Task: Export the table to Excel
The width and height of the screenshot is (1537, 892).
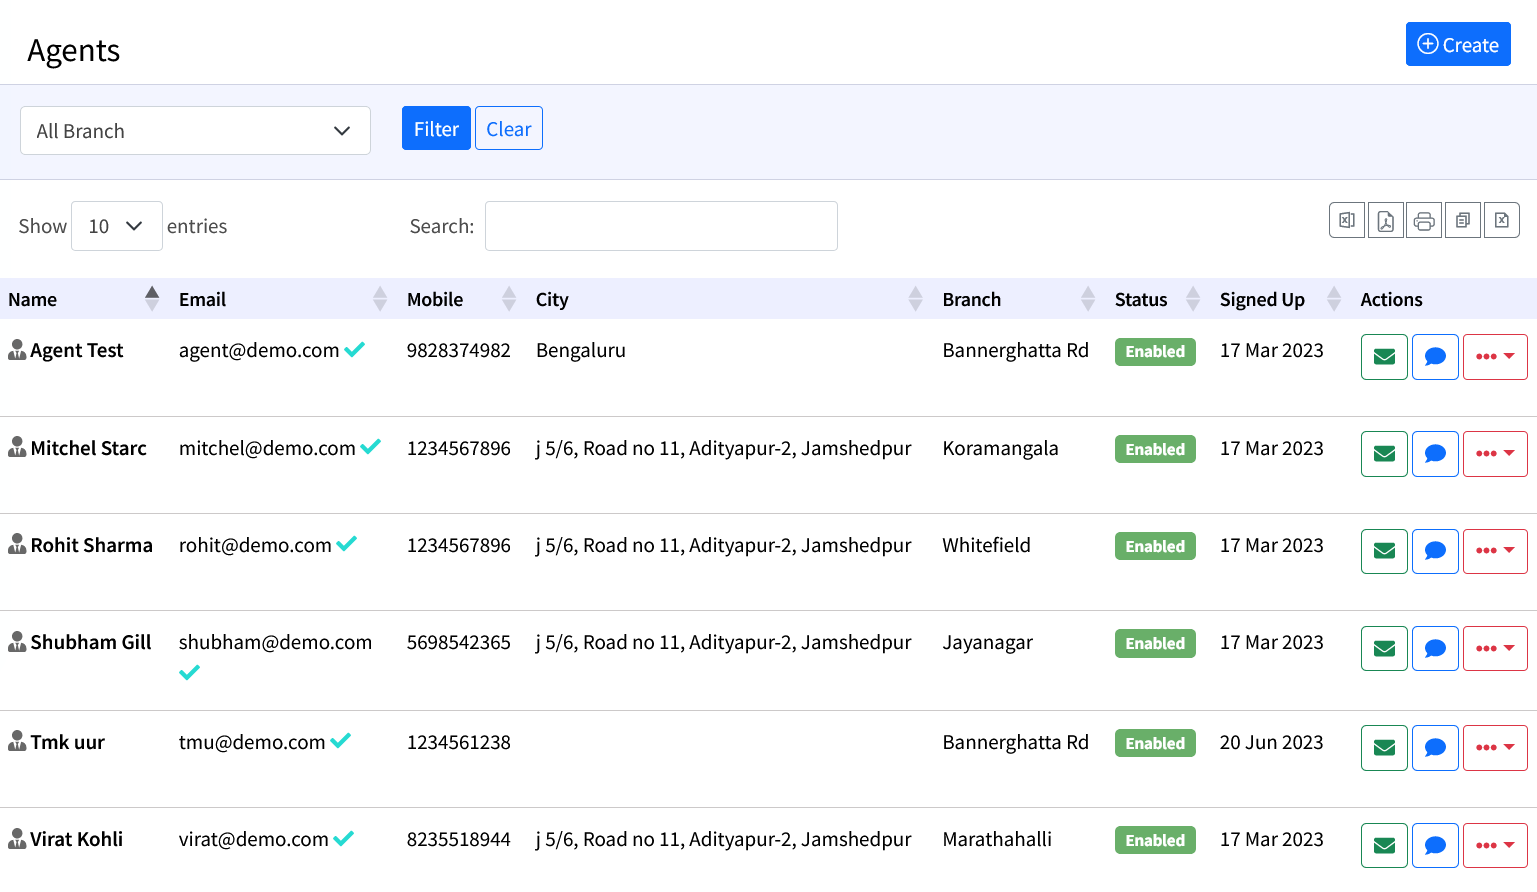Action: point(1346,220)
